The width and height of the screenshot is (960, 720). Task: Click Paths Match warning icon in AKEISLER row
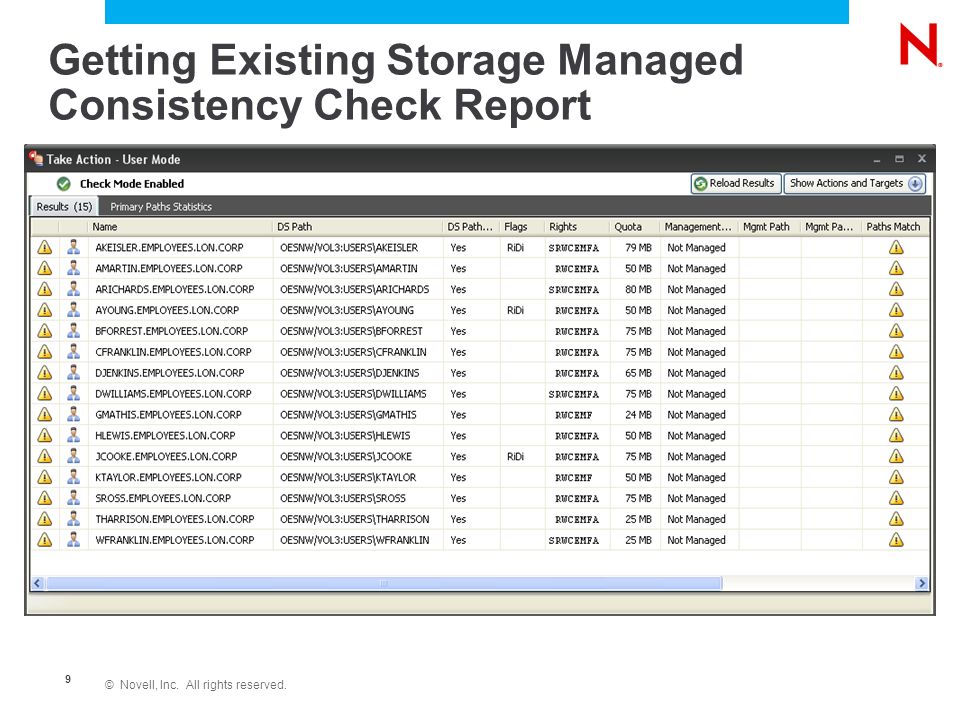tap(896, 247)
